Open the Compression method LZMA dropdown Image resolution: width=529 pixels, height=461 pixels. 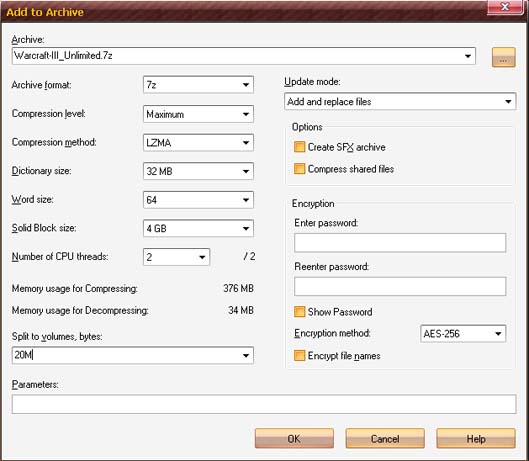click(198, 143)
